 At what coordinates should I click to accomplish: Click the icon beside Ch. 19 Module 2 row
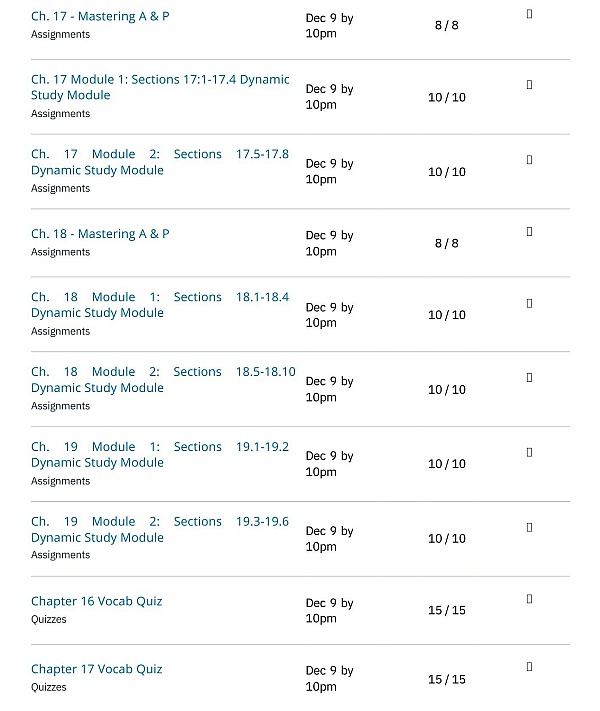(x=529, y=527)
